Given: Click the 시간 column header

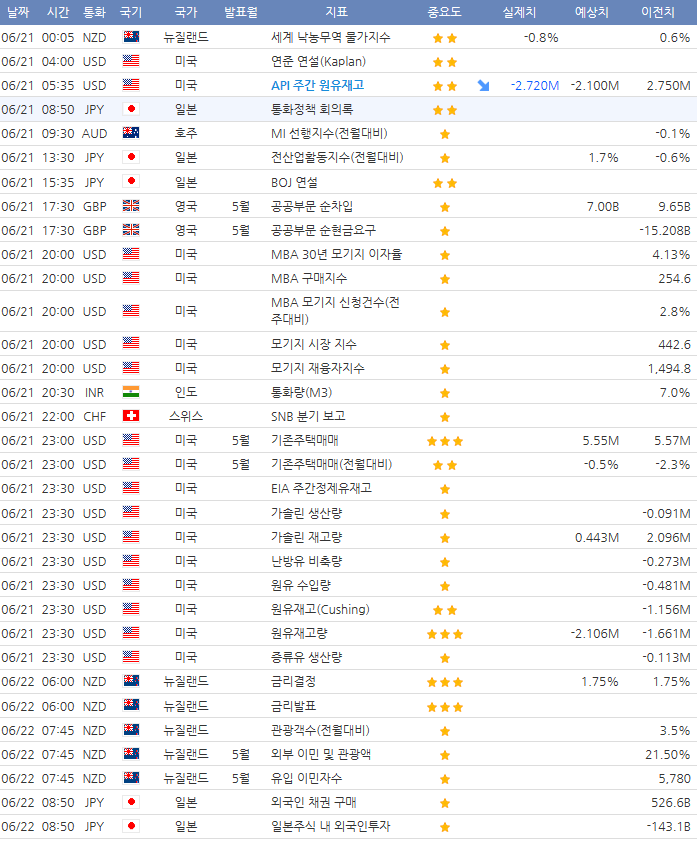Looking at the screenshot, I should pos(58,12).
